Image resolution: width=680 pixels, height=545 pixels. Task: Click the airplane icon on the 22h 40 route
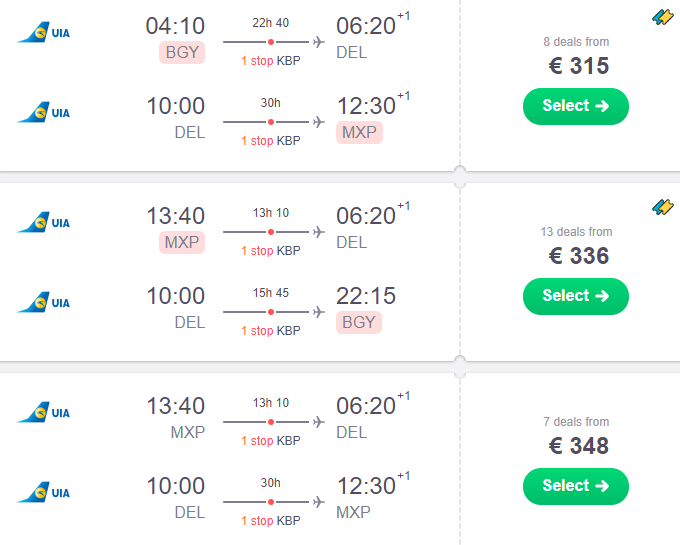[319, 42]
